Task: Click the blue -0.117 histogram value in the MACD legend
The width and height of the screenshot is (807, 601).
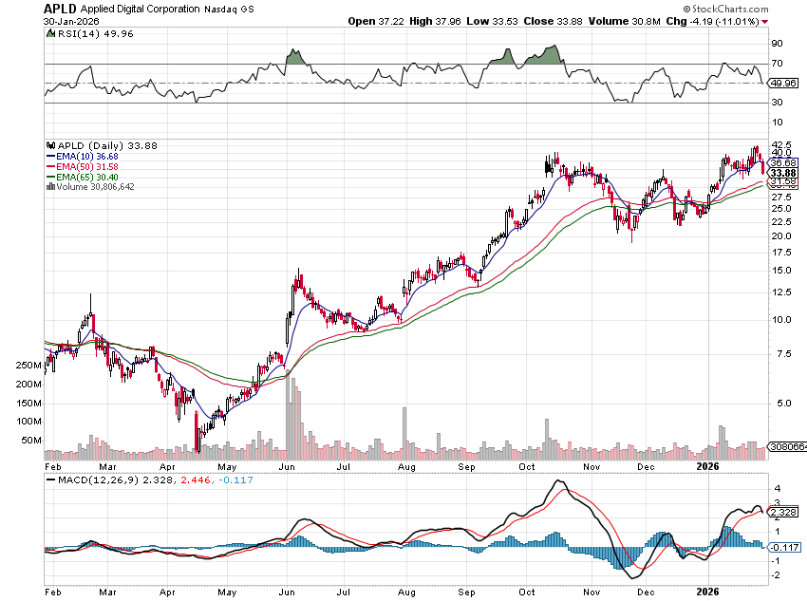Action: [235, 480]
